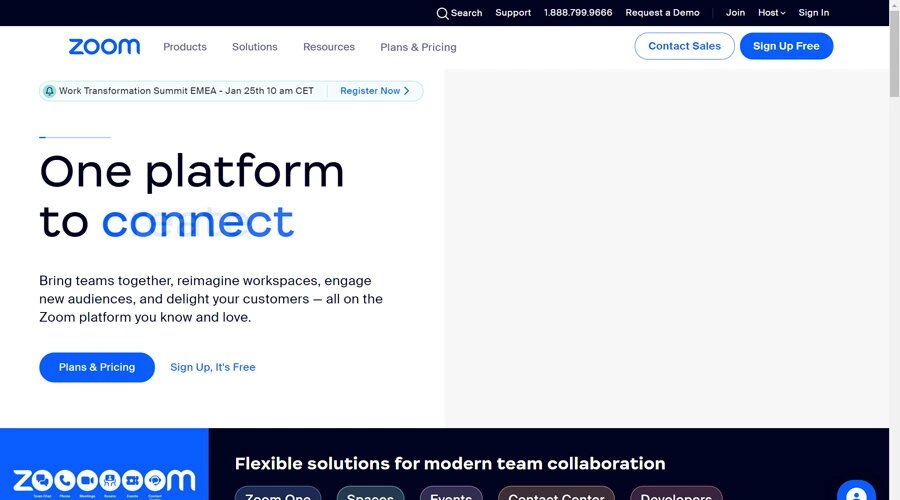Select the Zoom One tab
The height and width of the screenshot is (500, 900).
pos(278,494)
